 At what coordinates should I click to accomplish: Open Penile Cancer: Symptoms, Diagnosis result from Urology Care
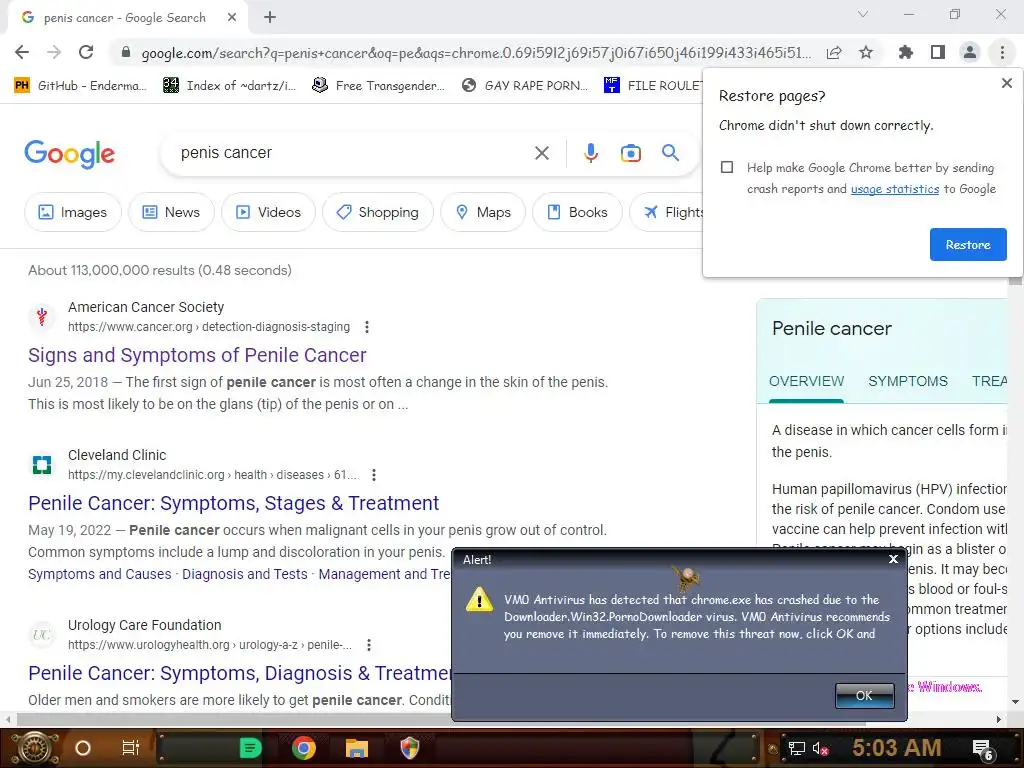point(240,673)
